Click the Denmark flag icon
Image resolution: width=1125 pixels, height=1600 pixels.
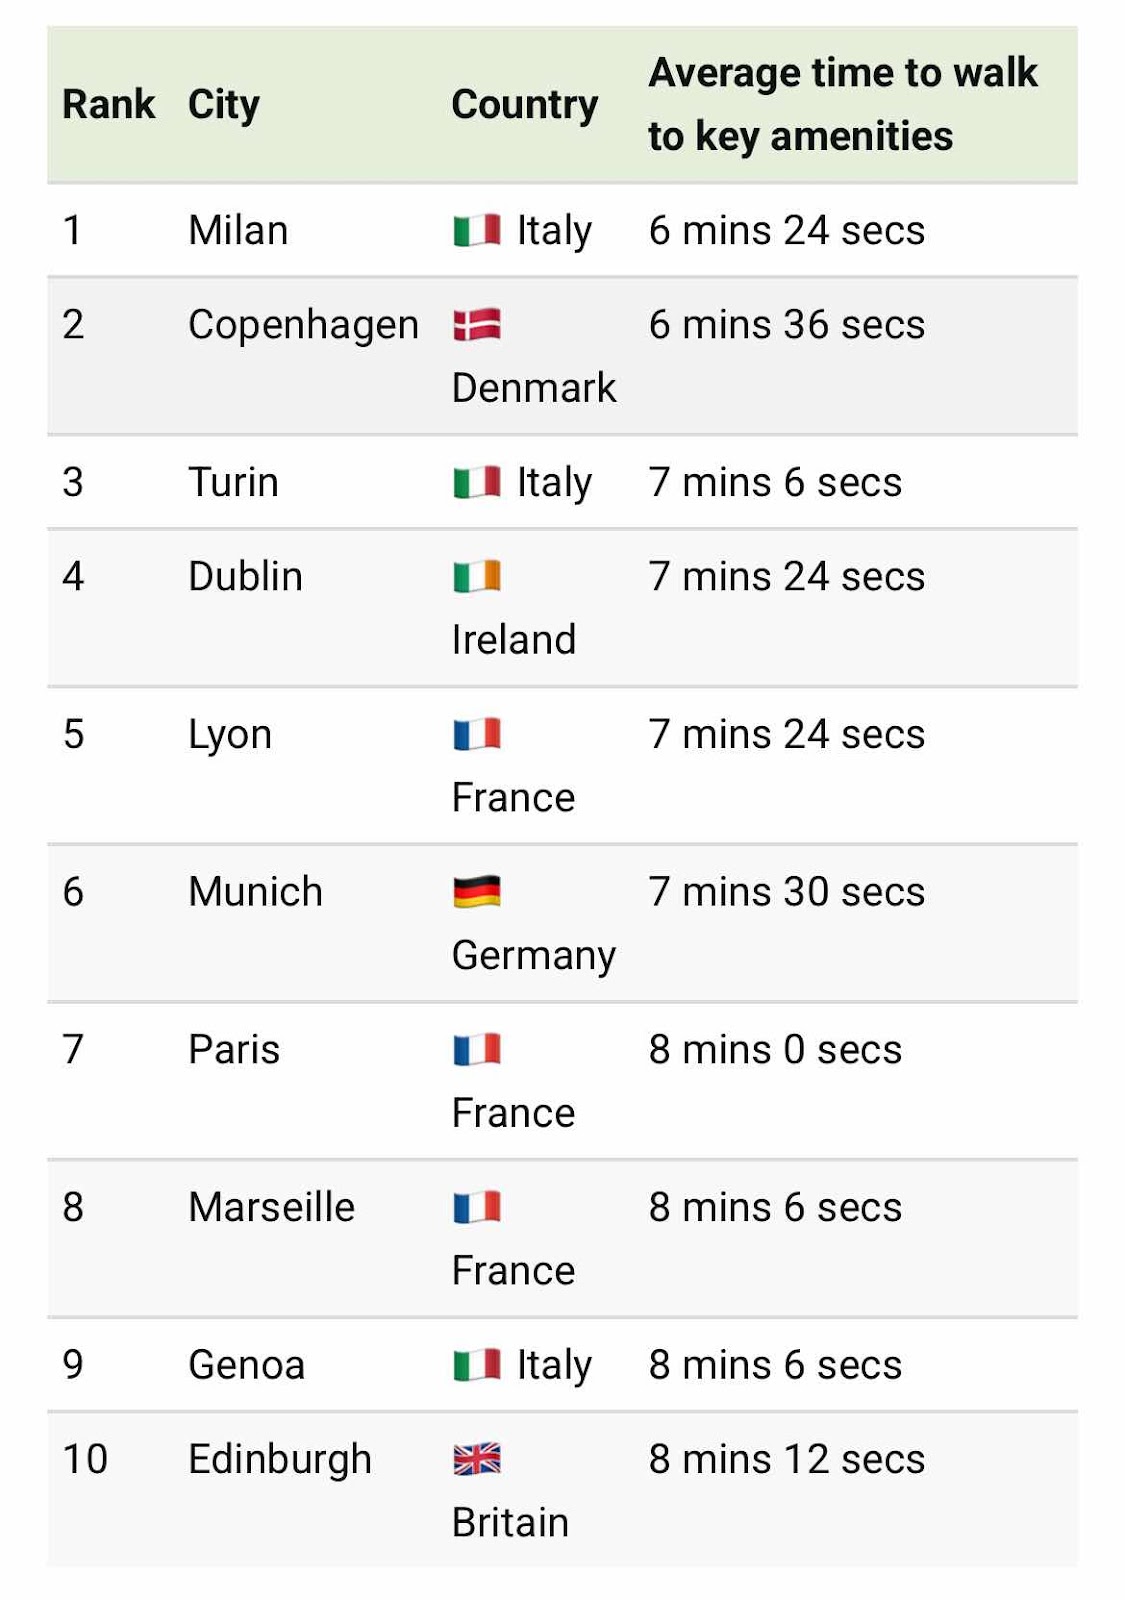pos(476,325)
